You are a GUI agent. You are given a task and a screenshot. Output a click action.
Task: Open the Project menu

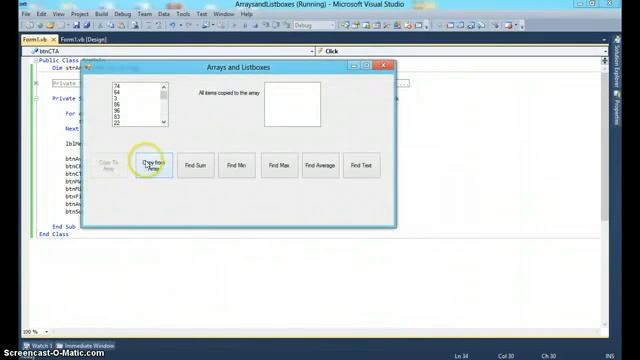80,14
